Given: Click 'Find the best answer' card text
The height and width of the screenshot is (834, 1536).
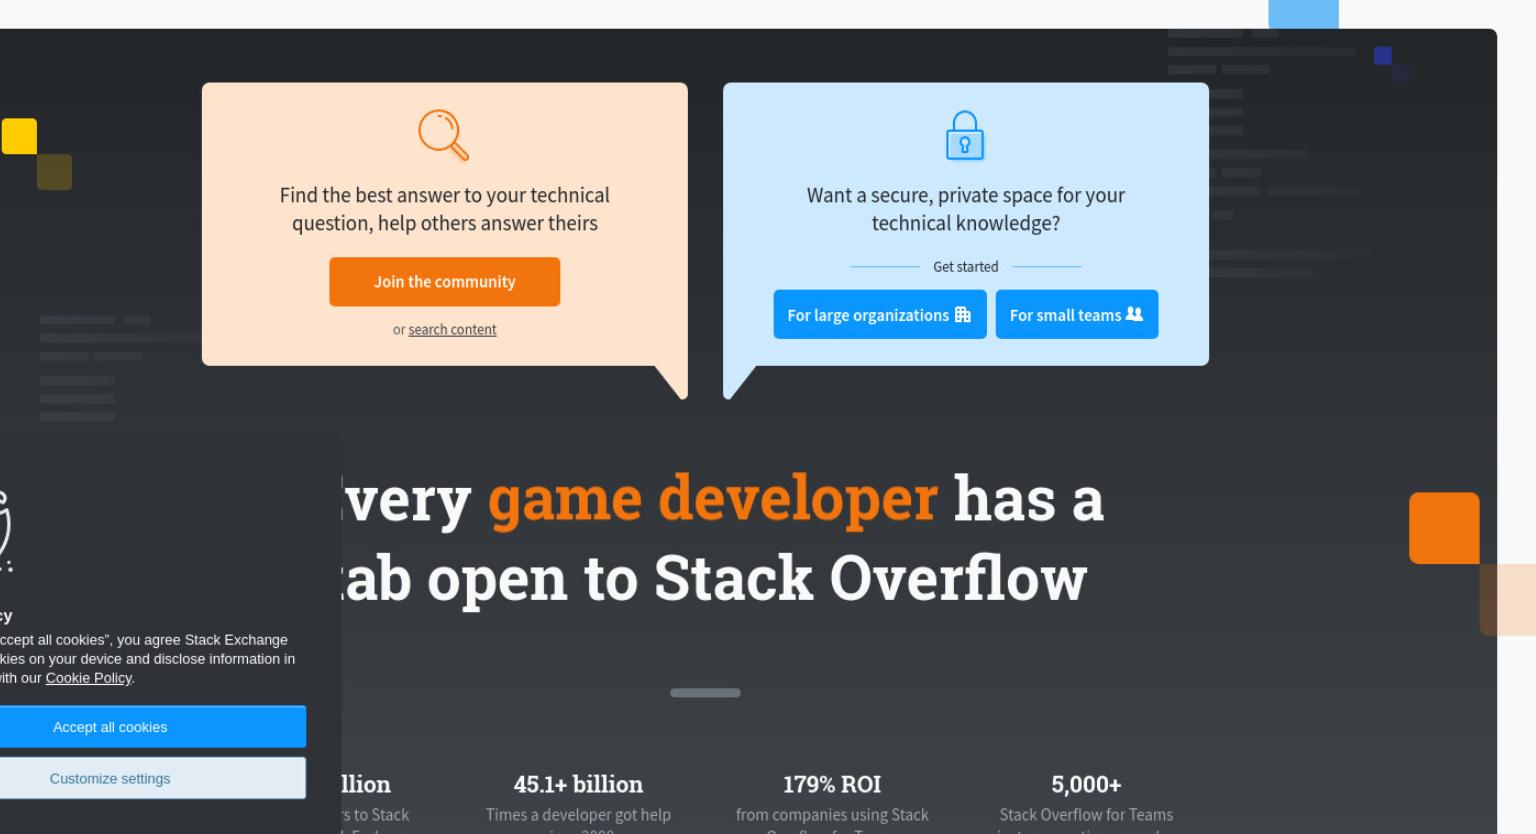Looking at the screenshot, I should (445, 209).
